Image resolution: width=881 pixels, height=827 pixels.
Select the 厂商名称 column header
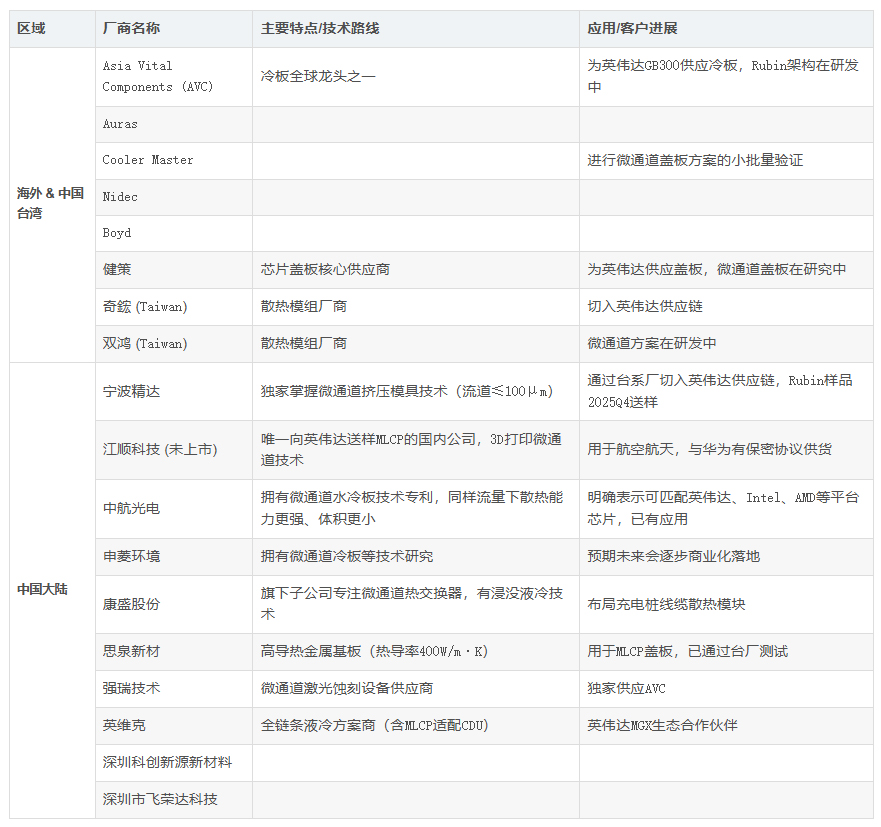[x=132, y=29]
